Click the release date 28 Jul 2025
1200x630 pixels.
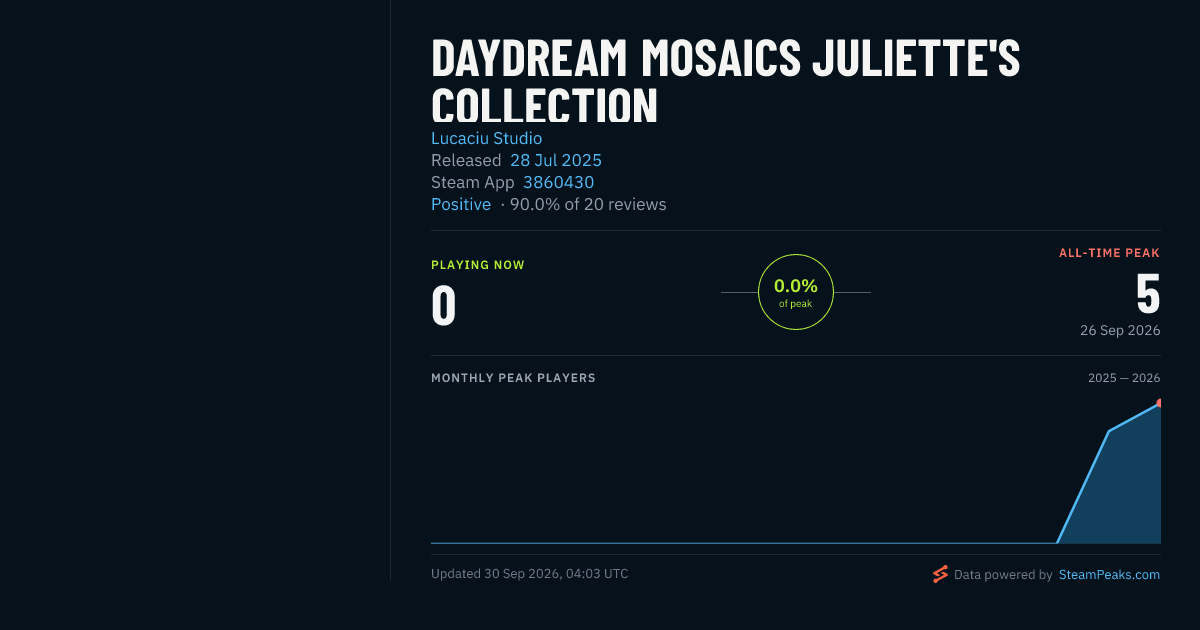(556, 160)
